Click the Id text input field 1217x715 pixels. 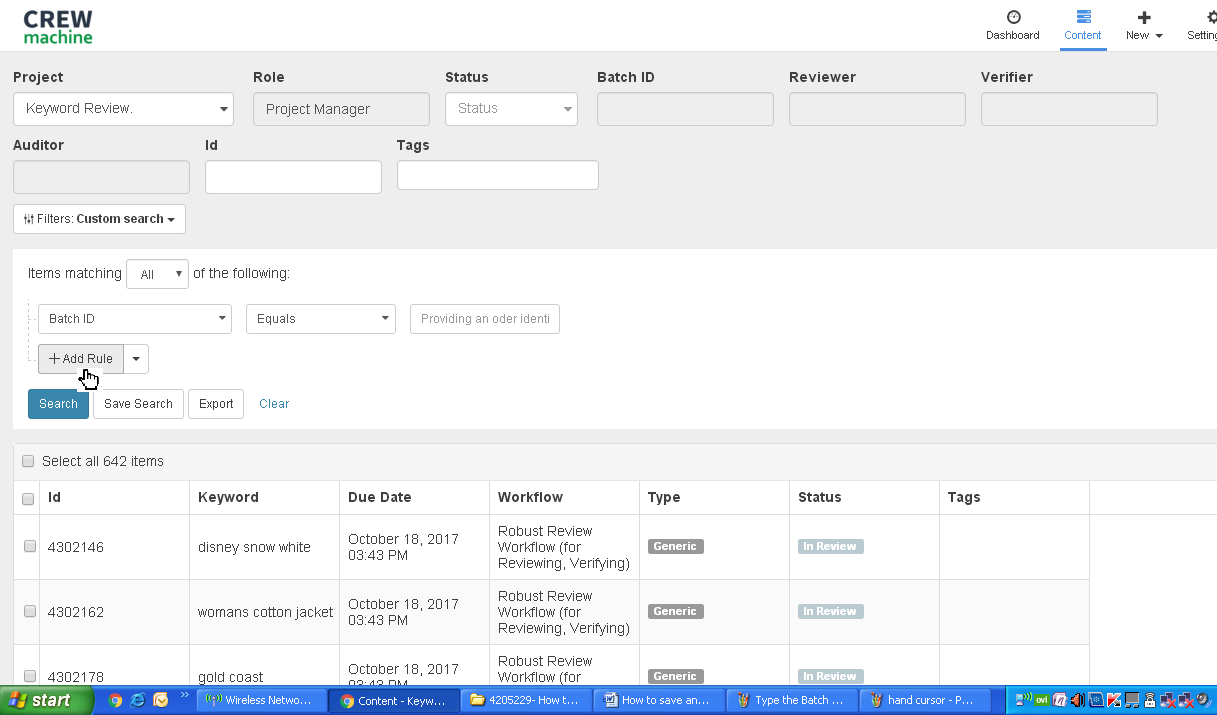coord(293,177)
